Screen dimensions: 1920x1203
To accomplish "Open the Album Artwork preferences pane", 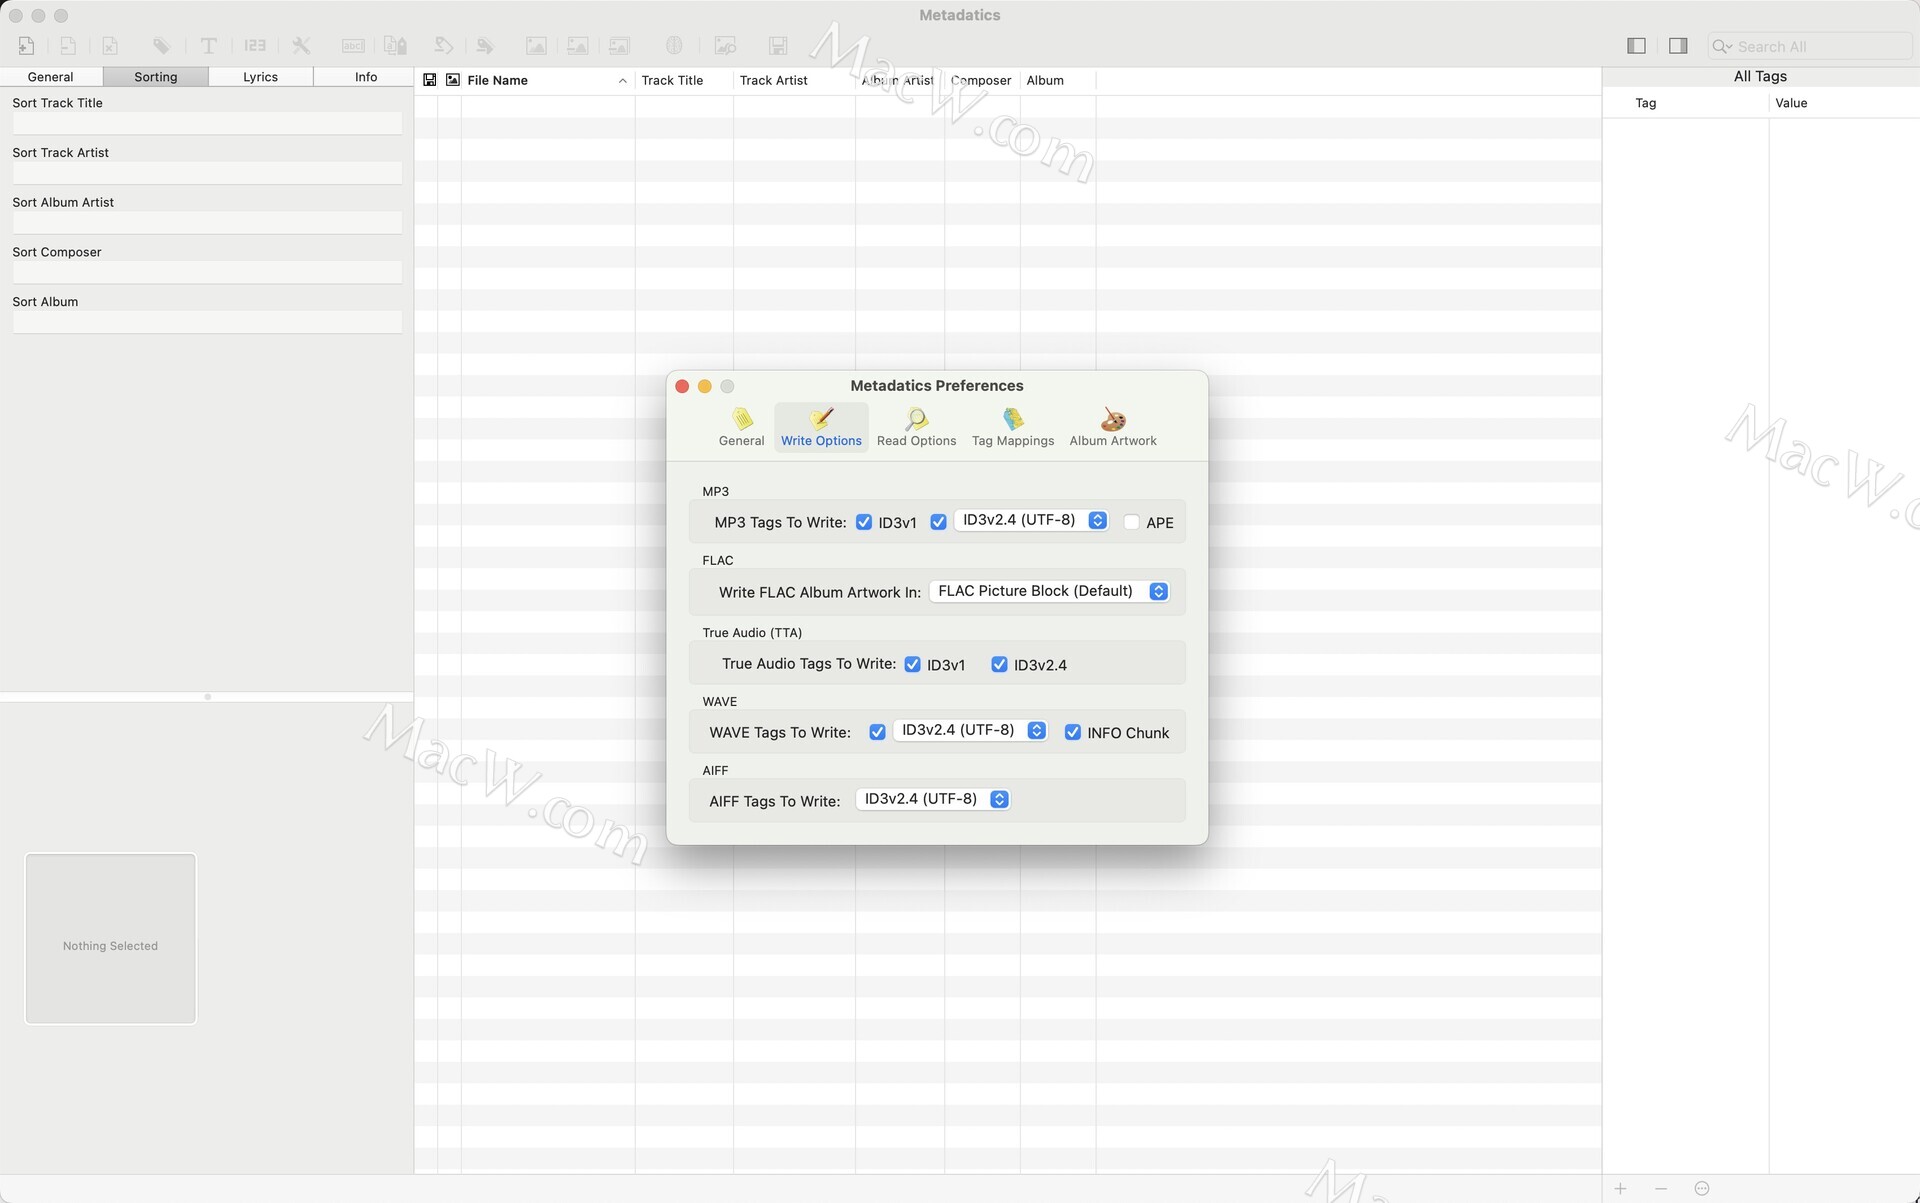I will coord(1112,427).
